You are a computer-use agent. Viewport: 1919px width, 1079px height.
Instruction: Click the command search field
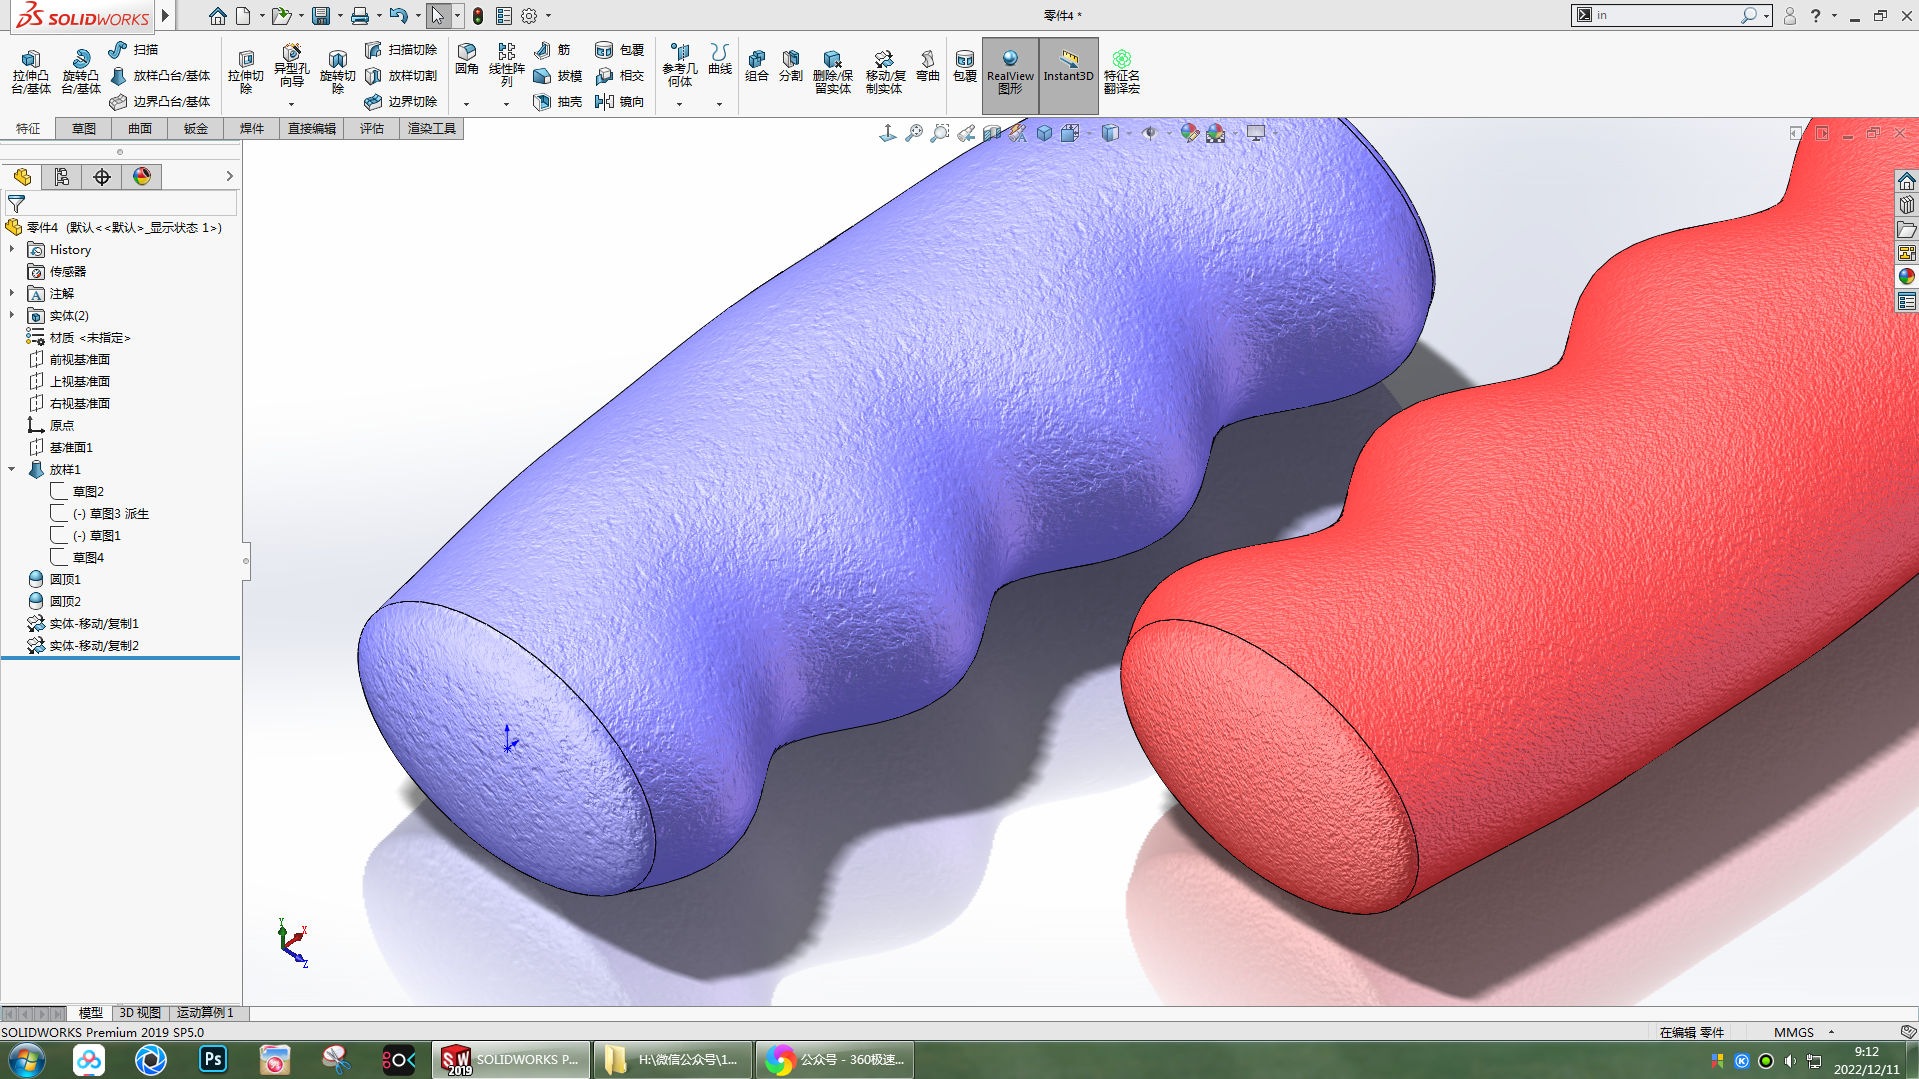click(1665, 15)
